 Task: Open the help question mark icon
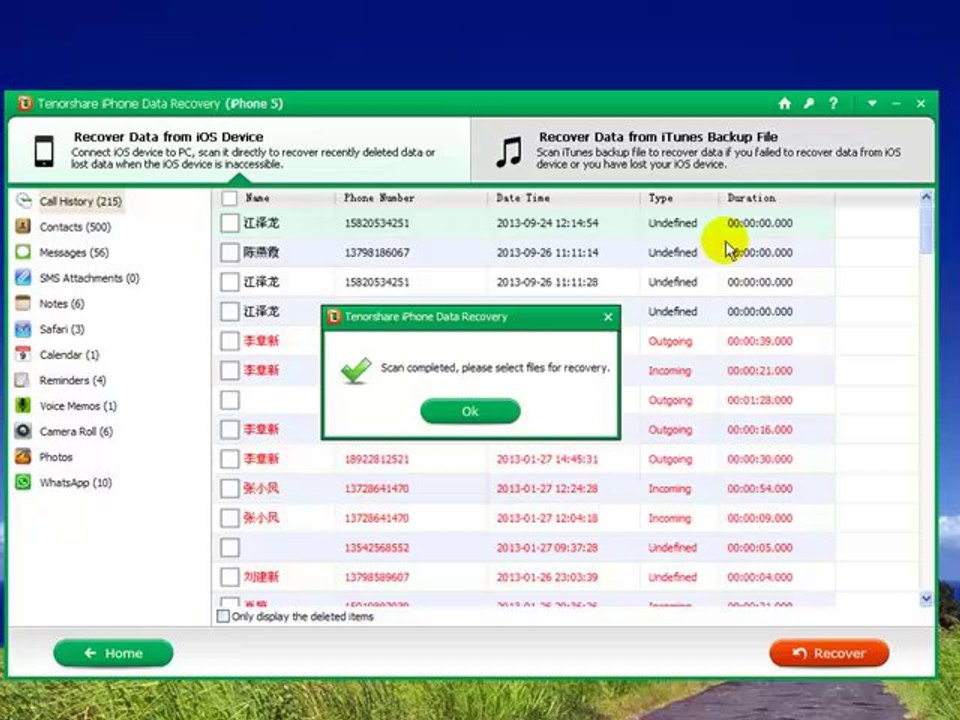833,103
